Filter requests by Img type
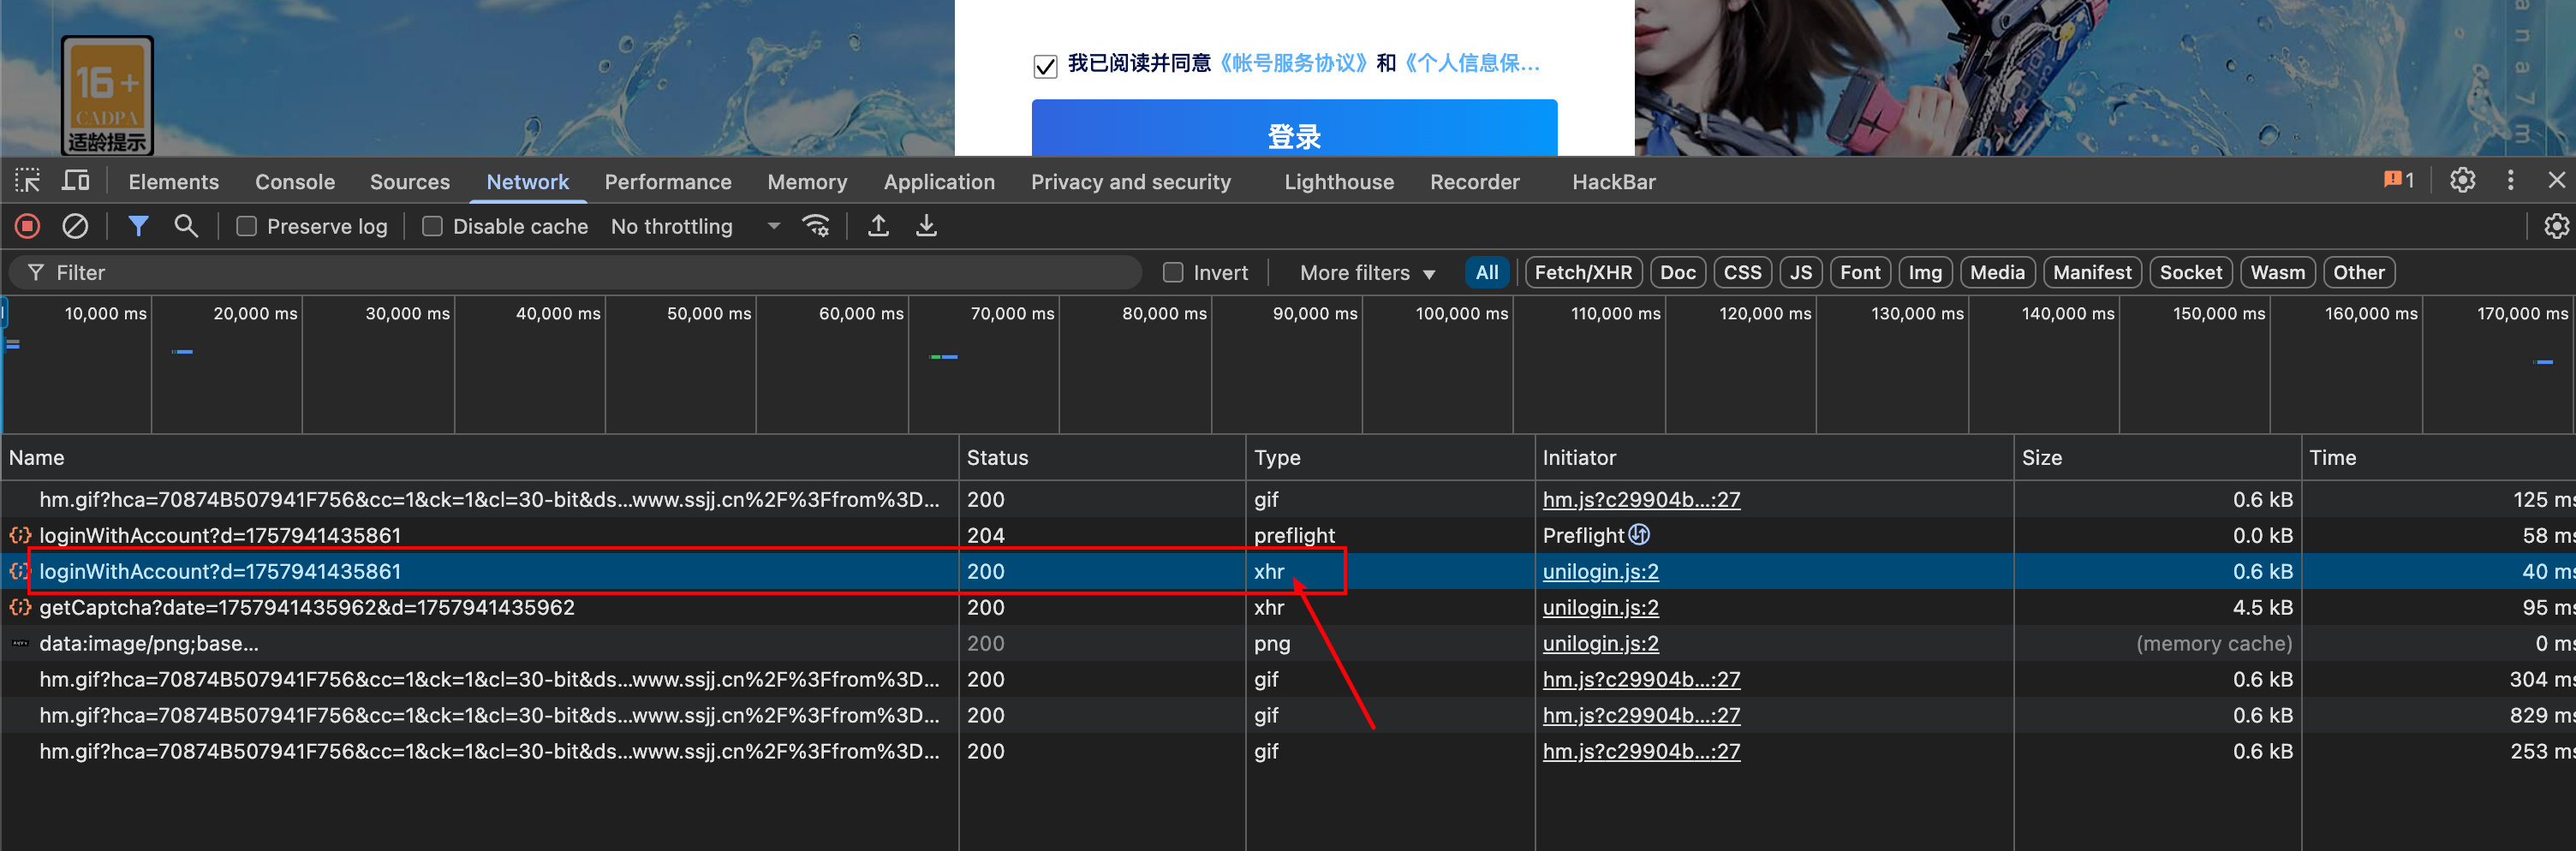Viewport: 2576px width, 851px height. [1925, 273]
